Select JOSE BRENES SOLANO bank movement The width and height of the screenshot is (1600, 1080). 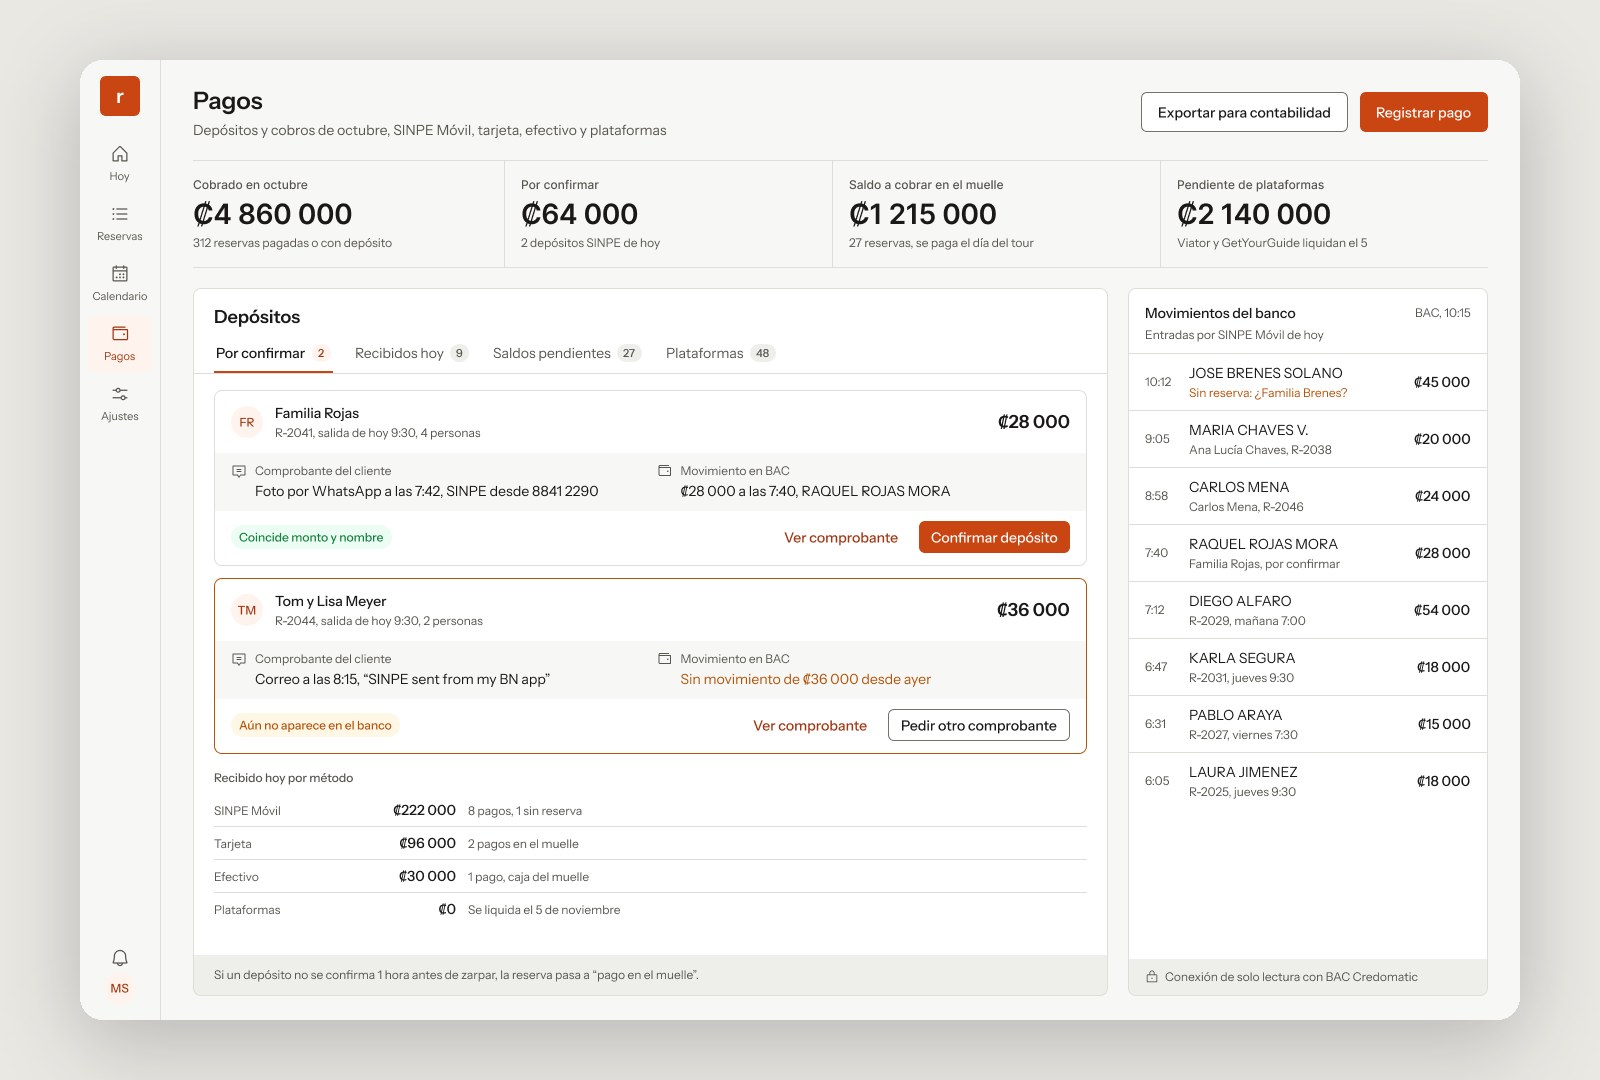pyautogui.click(x=1308, y=382)
